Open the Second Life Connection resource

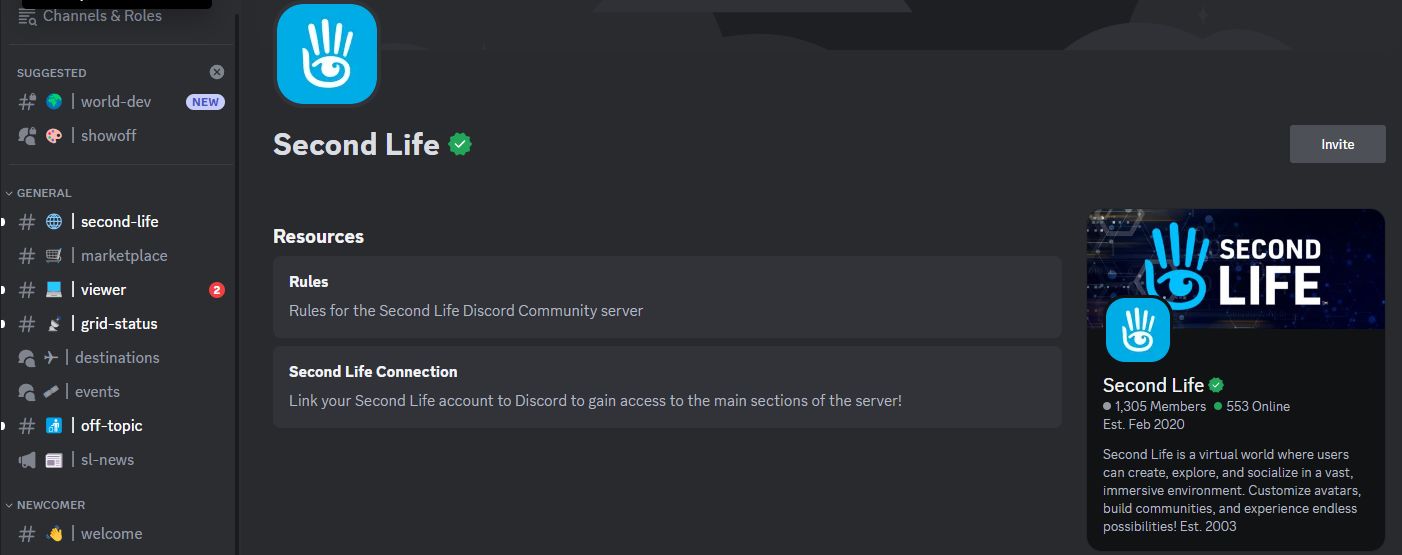click(667, 386)
